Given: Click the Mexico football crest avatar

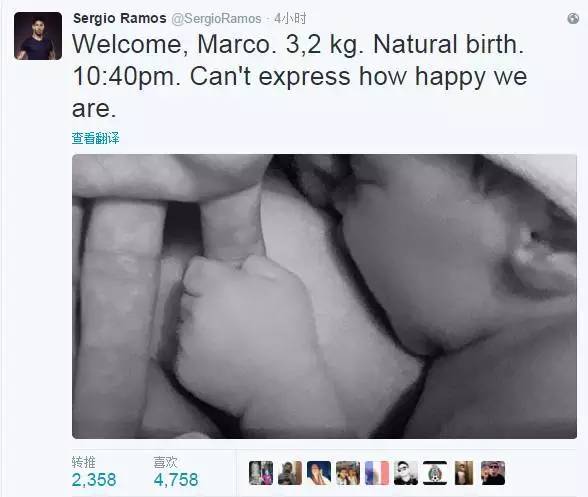Looking at the screenshot, I should (435, 473).
